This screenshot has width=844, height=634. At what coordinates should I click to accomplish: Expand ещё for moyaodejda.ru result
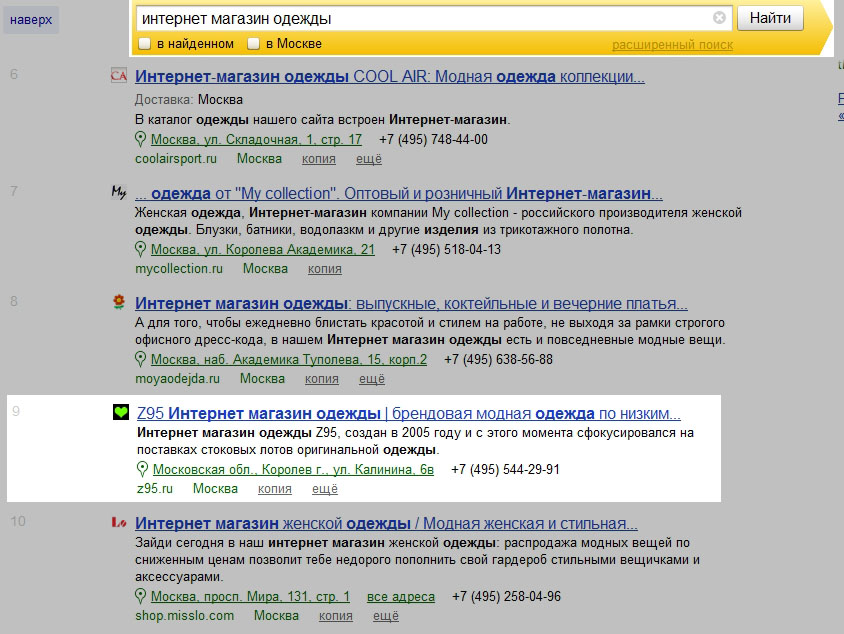[x=372, y=379]
